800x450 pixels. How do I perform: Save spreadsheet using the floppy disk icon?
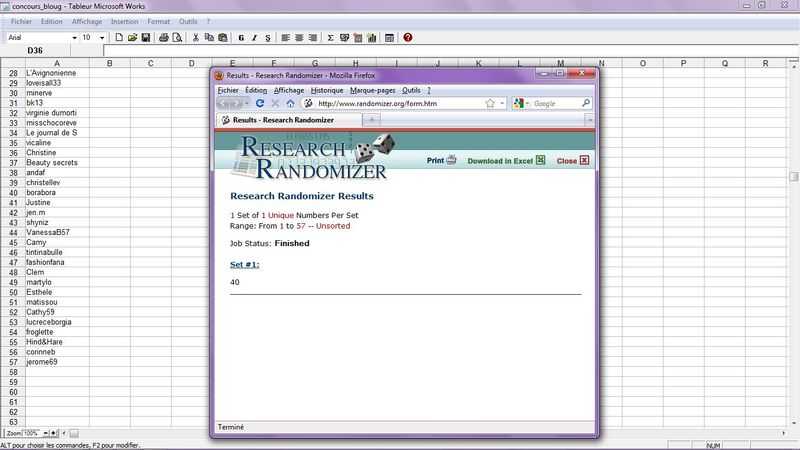[x=146, y=38]
